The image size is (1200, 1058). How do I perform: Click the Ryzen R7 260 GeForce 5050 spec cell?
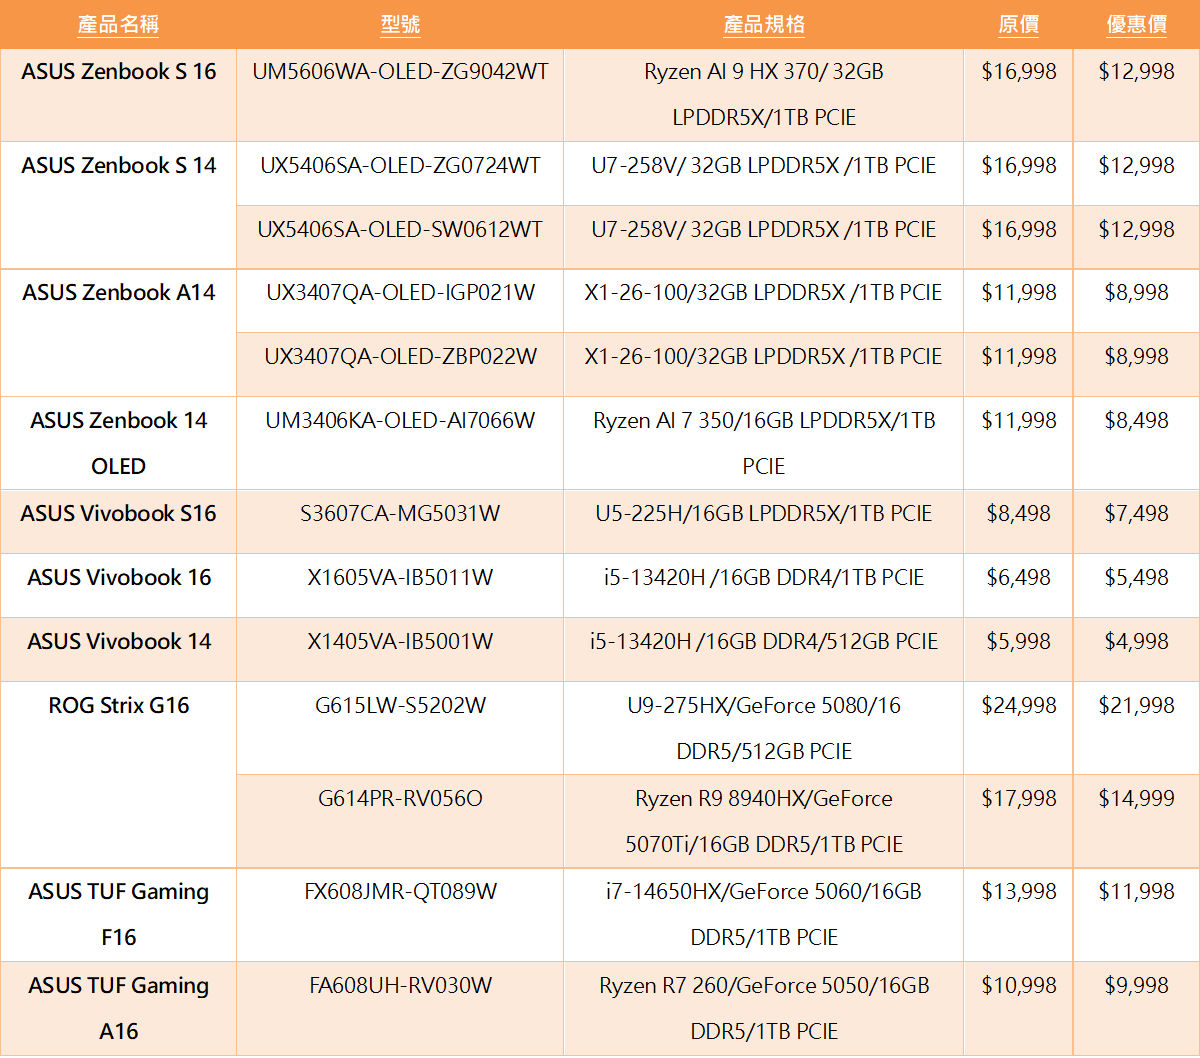coord(764,1008)
